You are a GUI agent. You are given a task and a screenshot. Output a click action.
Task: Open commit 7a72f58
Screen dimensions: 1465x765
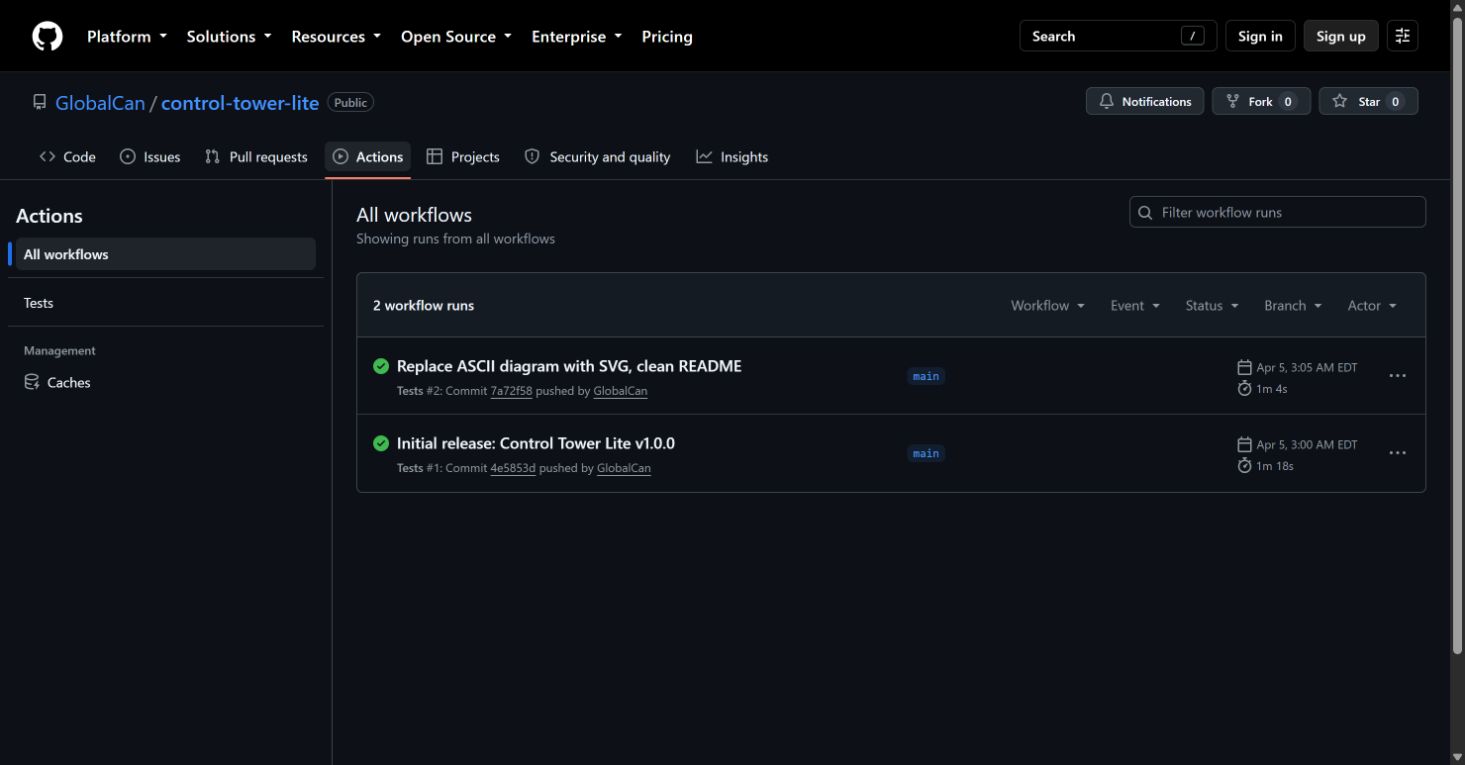[511, 391]
